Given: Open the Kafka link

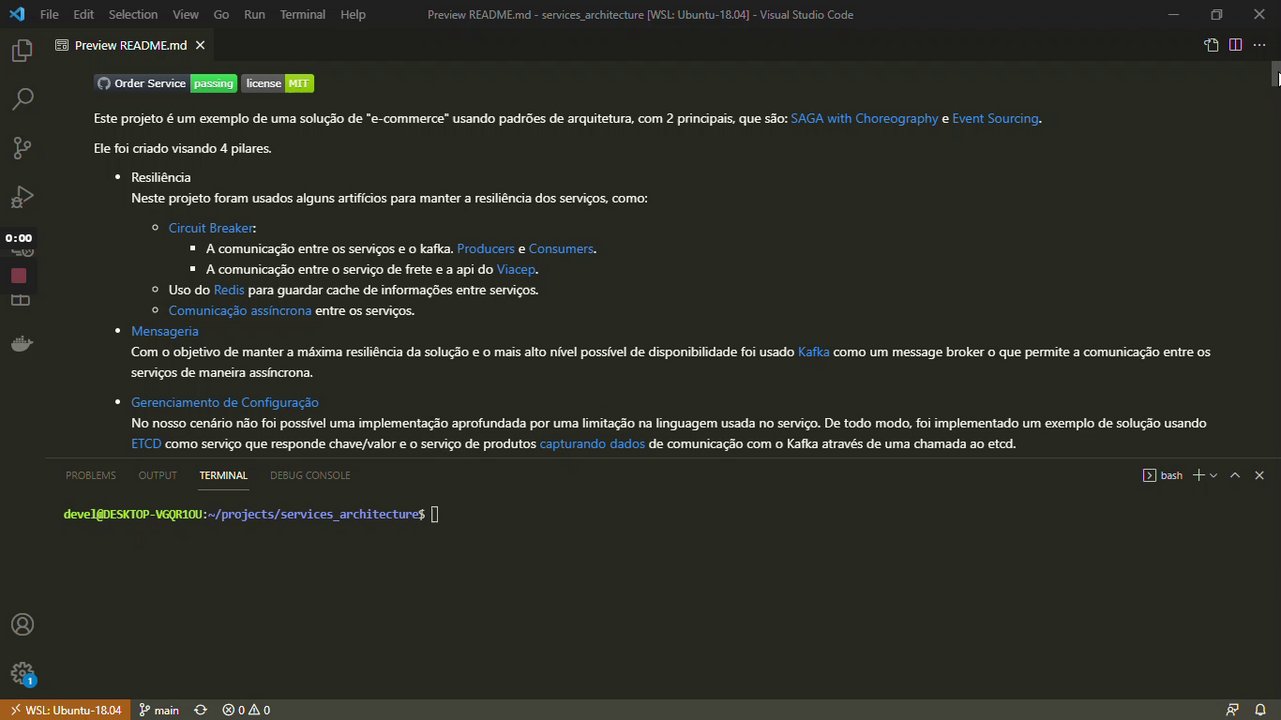Looking at the screenshot, I should (x=814, y=352).
